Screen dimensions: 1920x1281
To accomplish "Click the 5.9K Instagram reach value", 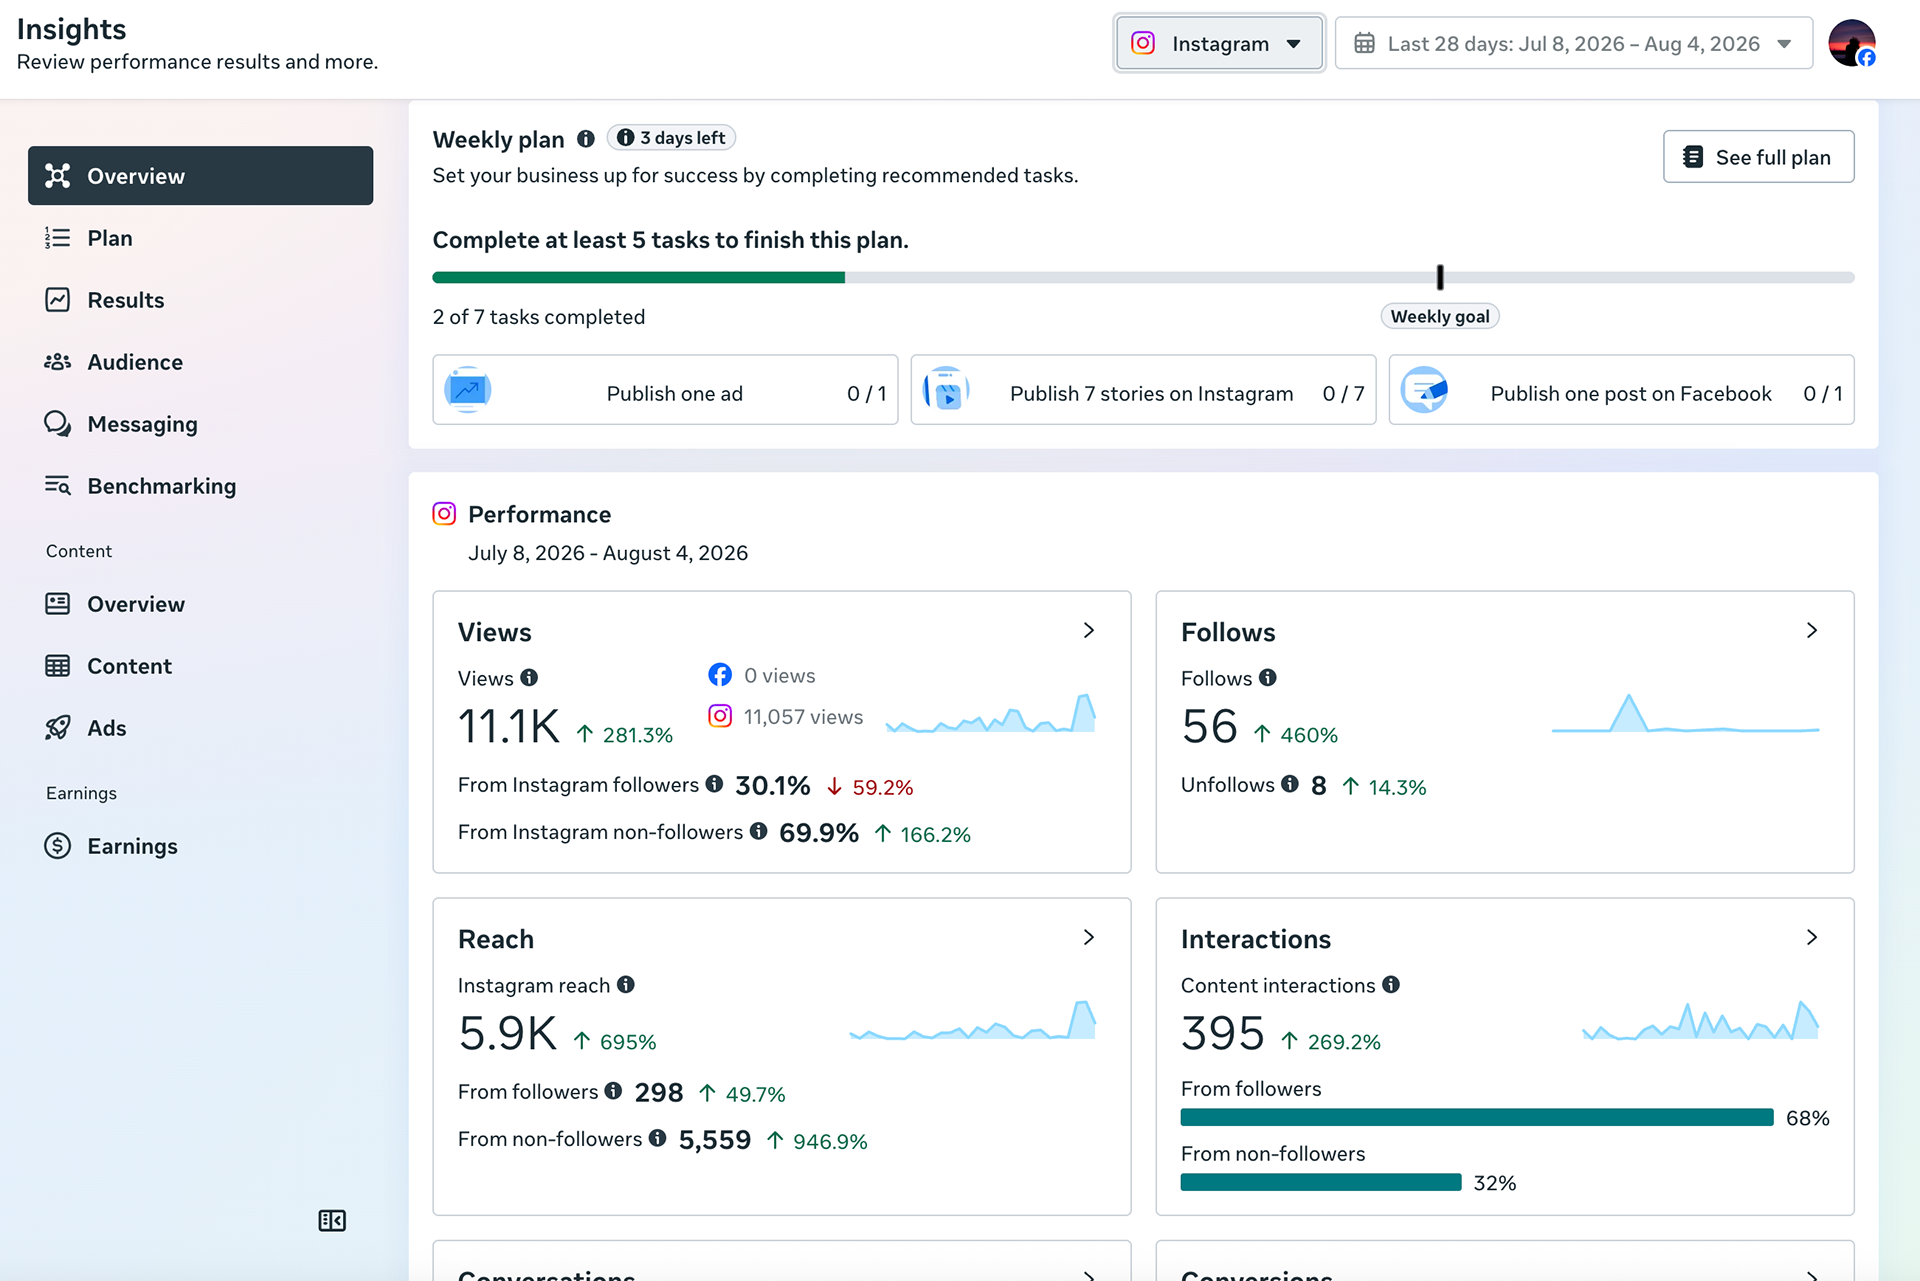I will tap(508, 1034).
